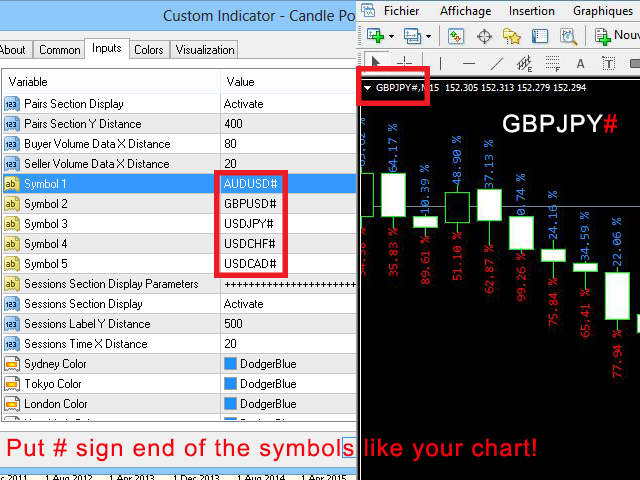
Task: Edit the Symbol 3 value USDJPY#
Action: coord(249,224)
